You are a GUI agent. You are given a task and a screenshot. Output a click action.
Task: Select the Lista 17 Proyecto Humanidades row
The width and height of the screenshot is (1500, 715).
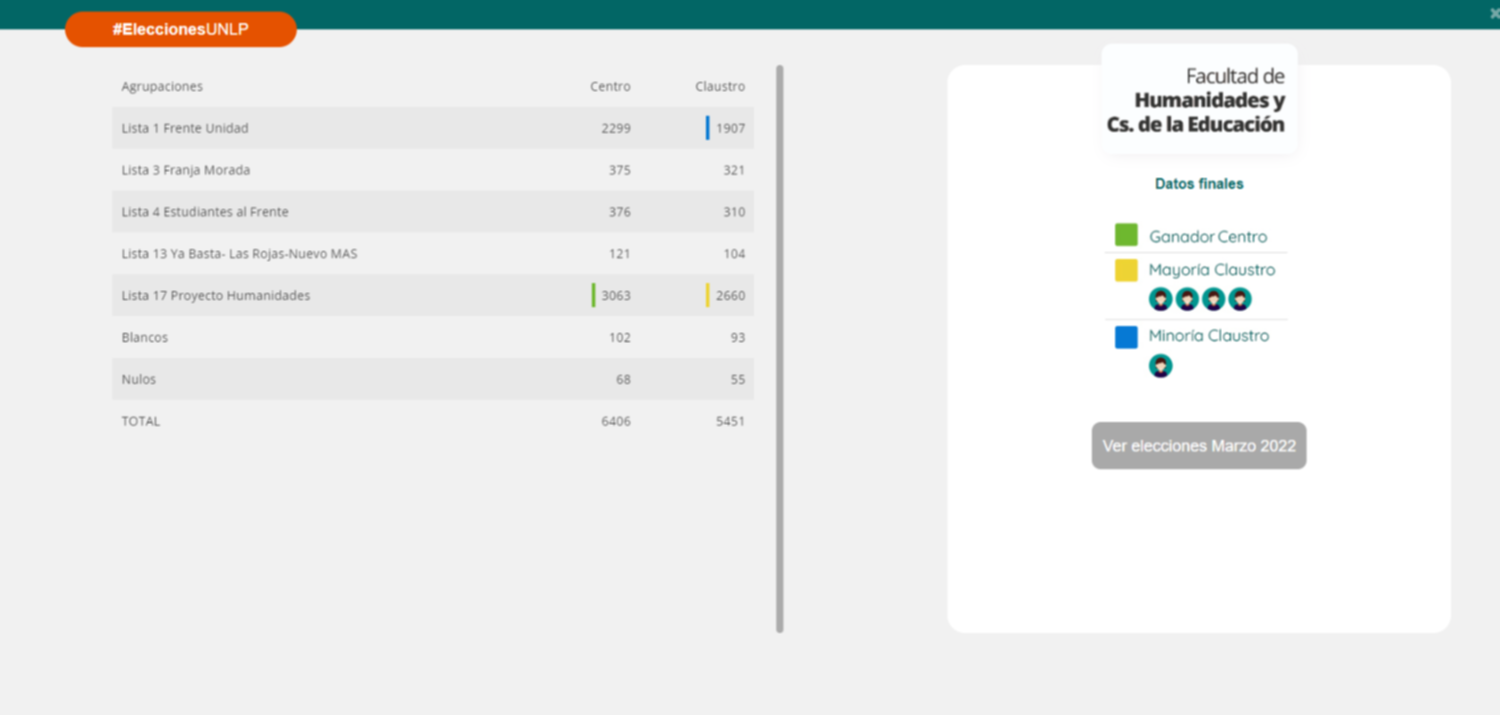(x=432, y=295)
